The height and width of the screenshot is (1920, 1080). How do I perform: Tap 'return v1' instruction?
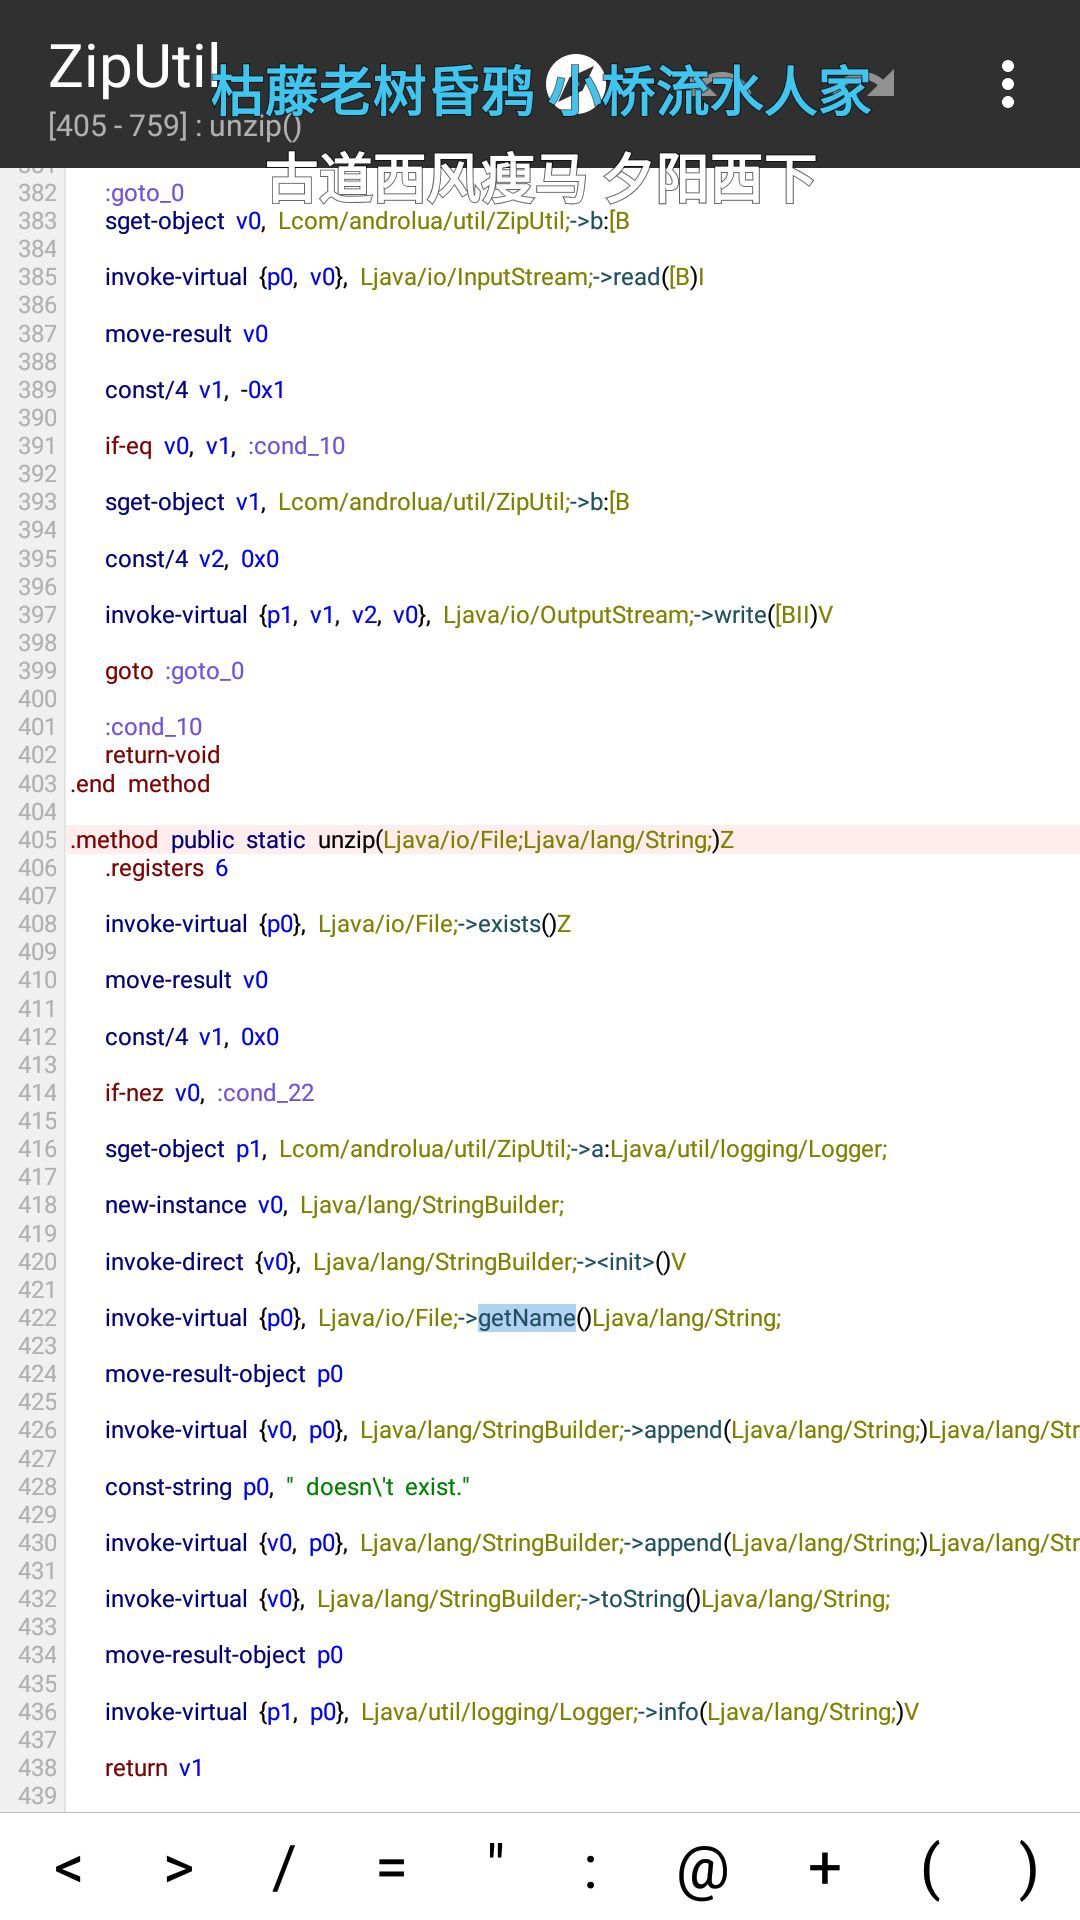pyautogui.click(x=154, y=1768)
